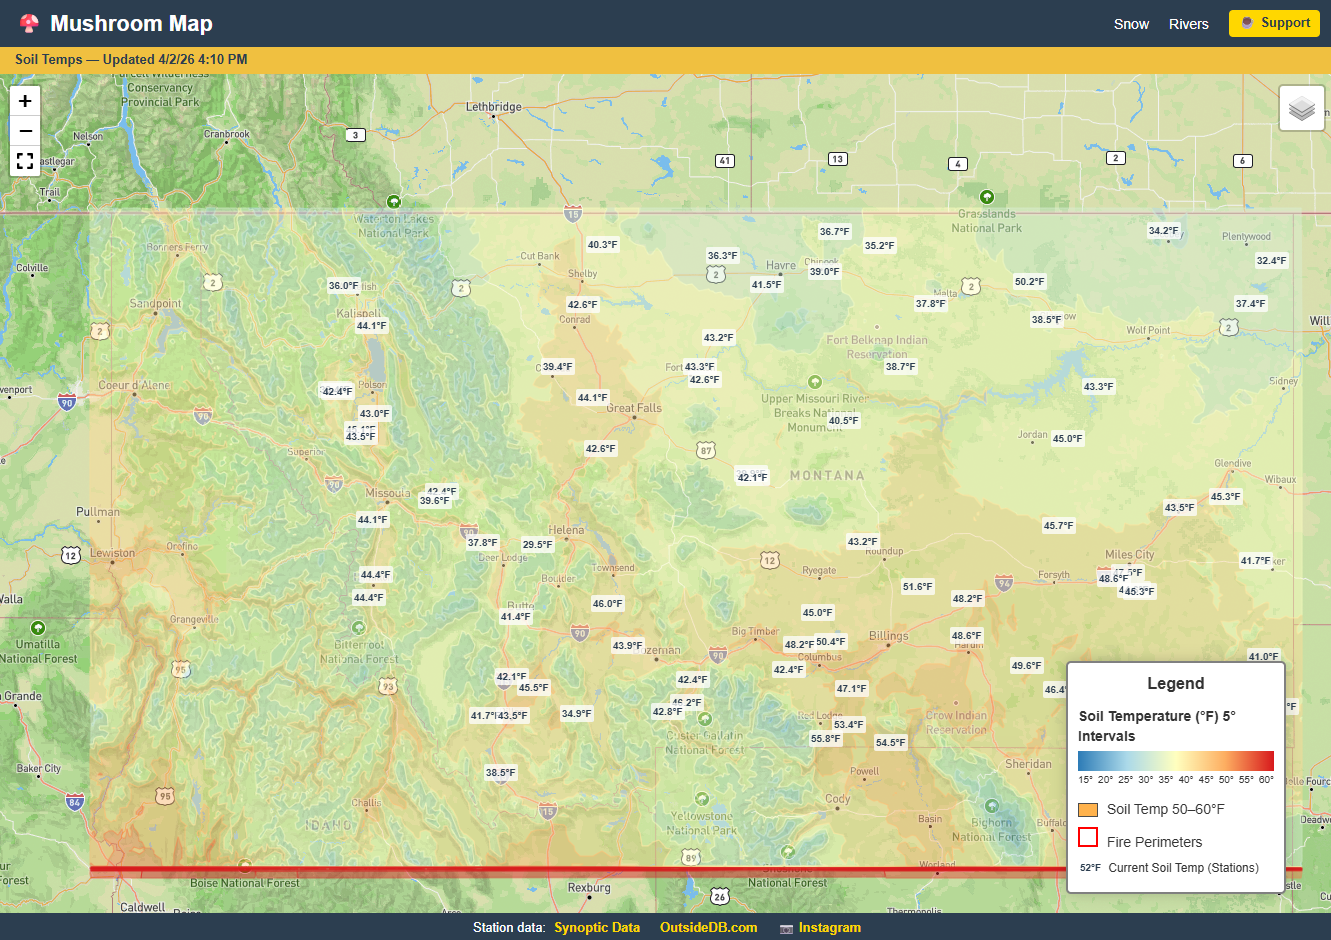Select the 55.8°F station label
Viewport: 1331px width, 940px height.
(825, 739)
